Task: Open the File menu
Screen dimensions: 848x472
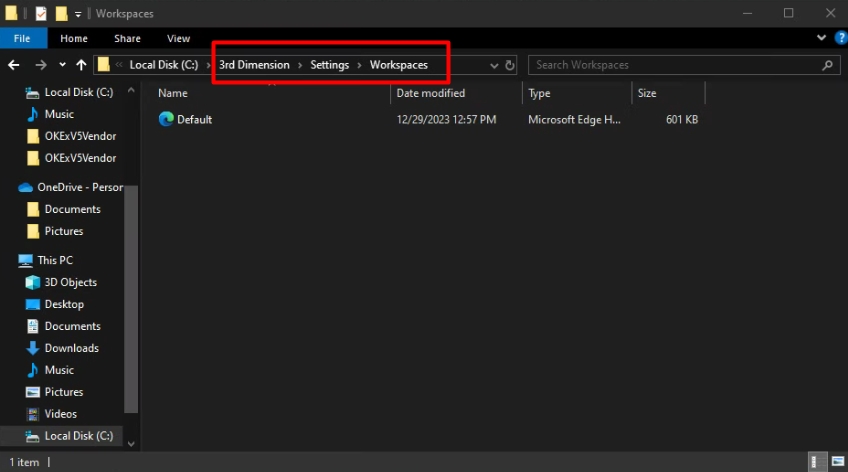Action: tap(22, 38)
